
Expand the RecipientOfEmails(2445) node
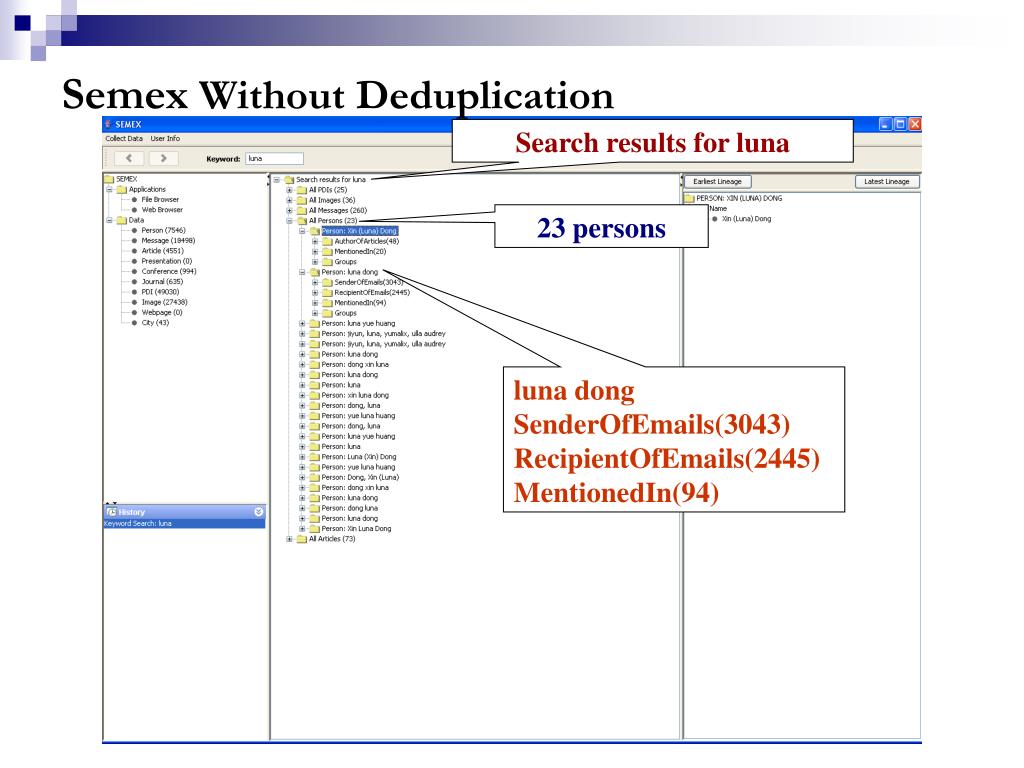tap(315, 293)
